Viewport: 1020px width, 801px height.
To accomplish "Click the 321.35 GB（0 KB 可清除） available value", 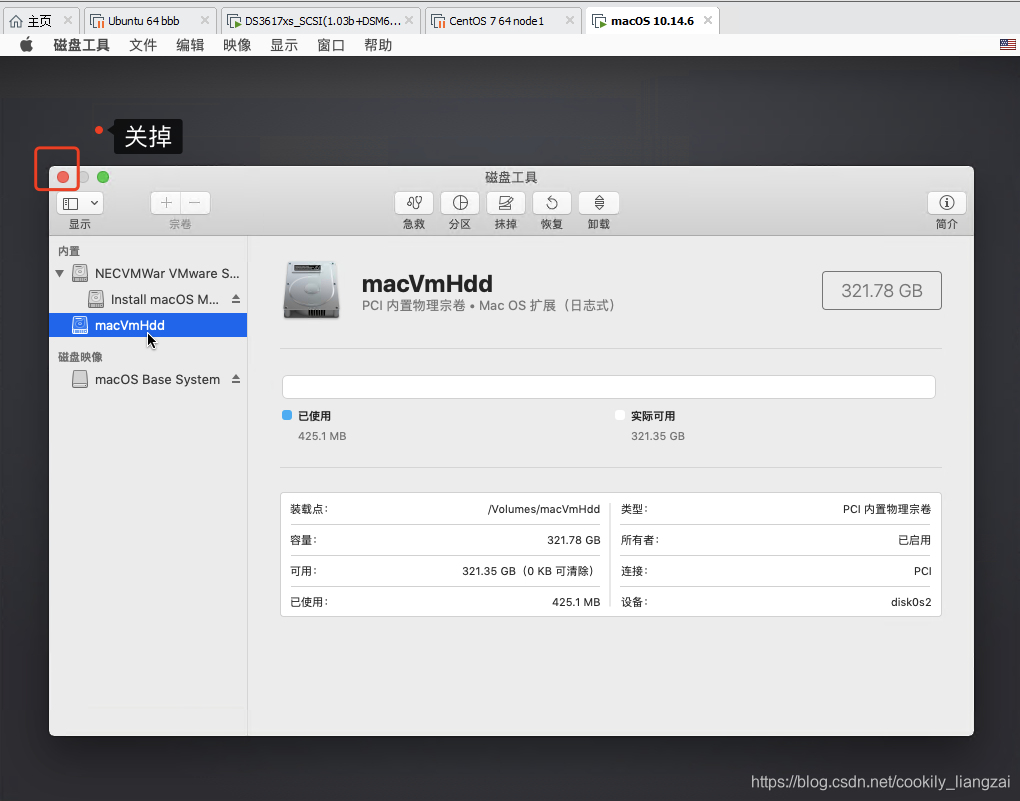I will pos(529,571).
